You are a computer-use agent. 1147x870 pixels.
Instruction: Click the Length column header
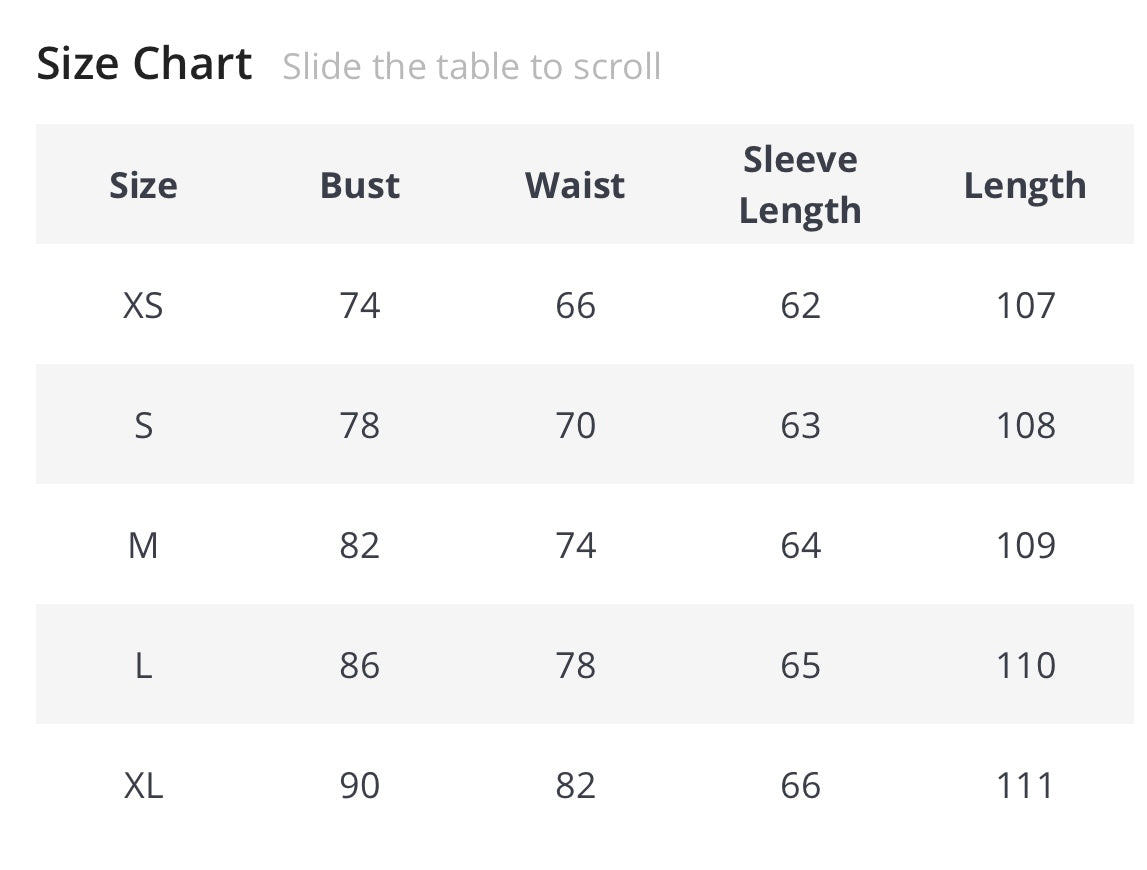pyautogui.click(x=1025, y=186)
